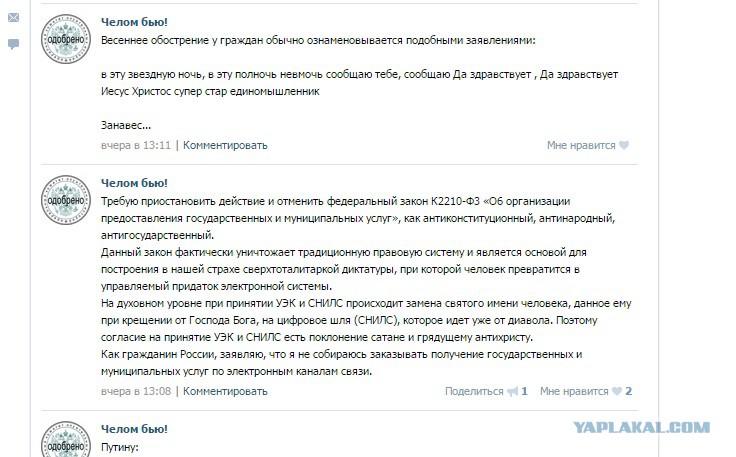
Task: Open author name of the Путину: post
Action: click(x=134, y=429)
